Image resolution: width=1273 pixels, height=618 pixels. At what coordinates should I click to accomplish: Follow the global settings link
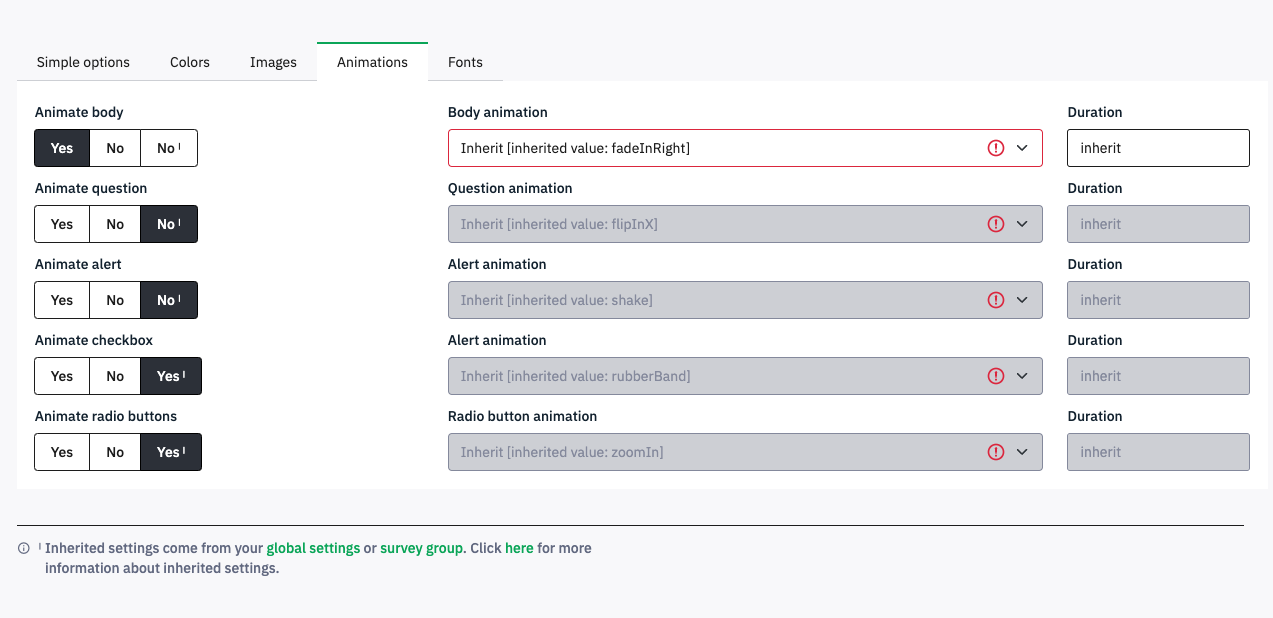313,548
